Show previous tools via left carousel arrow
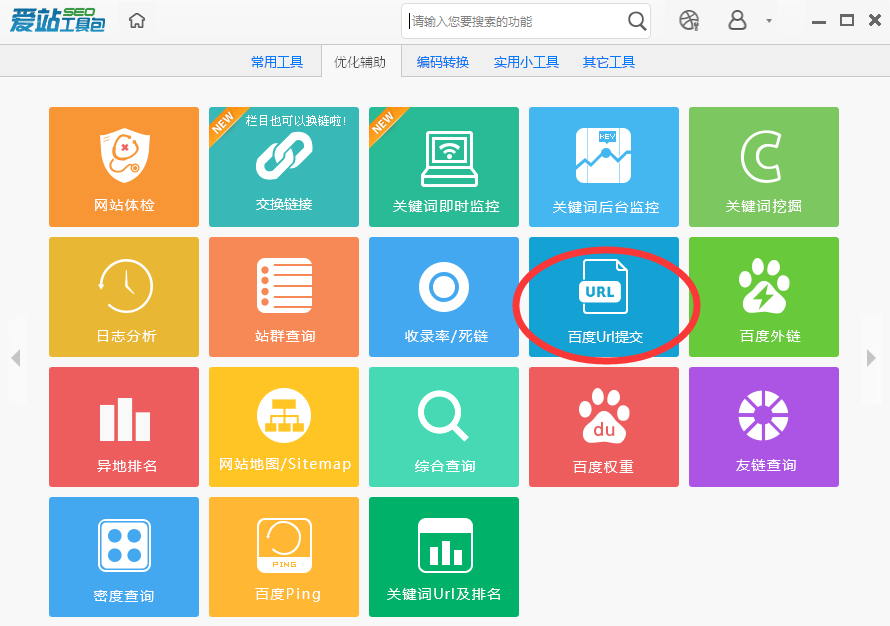This screenshot has width=890, height=626. pyautogui.click(x=17, y=358)
